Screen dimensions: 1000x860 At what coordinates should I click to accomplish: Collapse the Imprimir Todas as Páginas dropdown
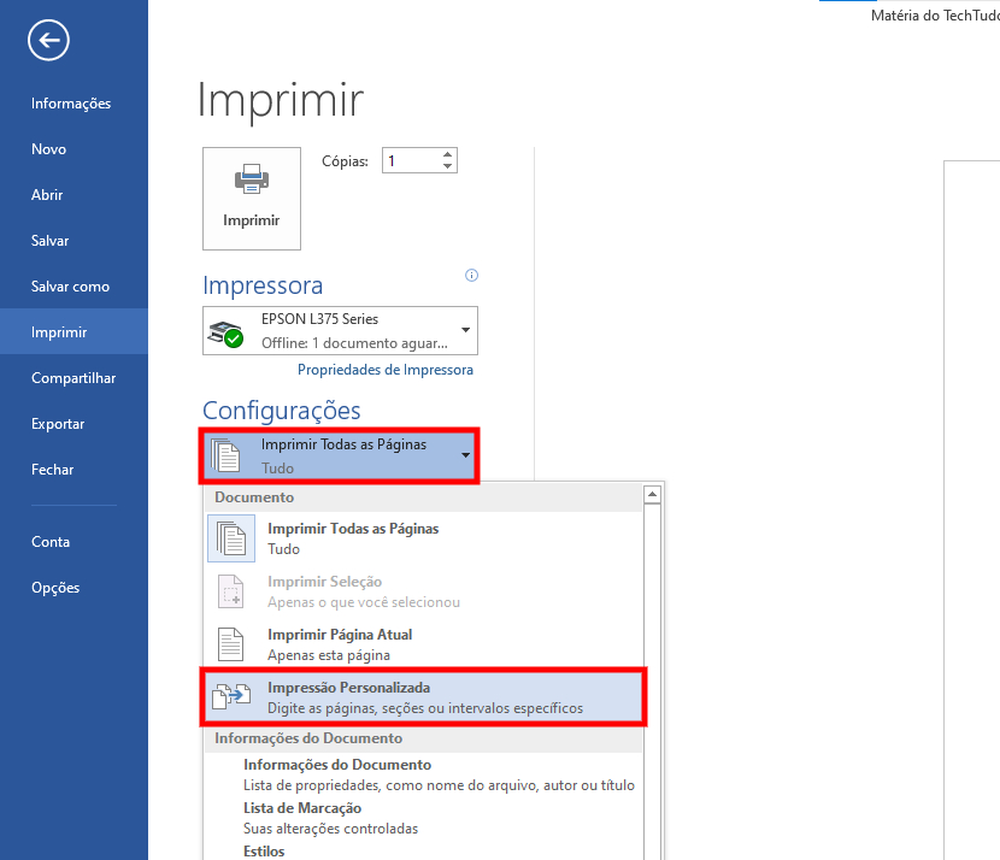465,456
